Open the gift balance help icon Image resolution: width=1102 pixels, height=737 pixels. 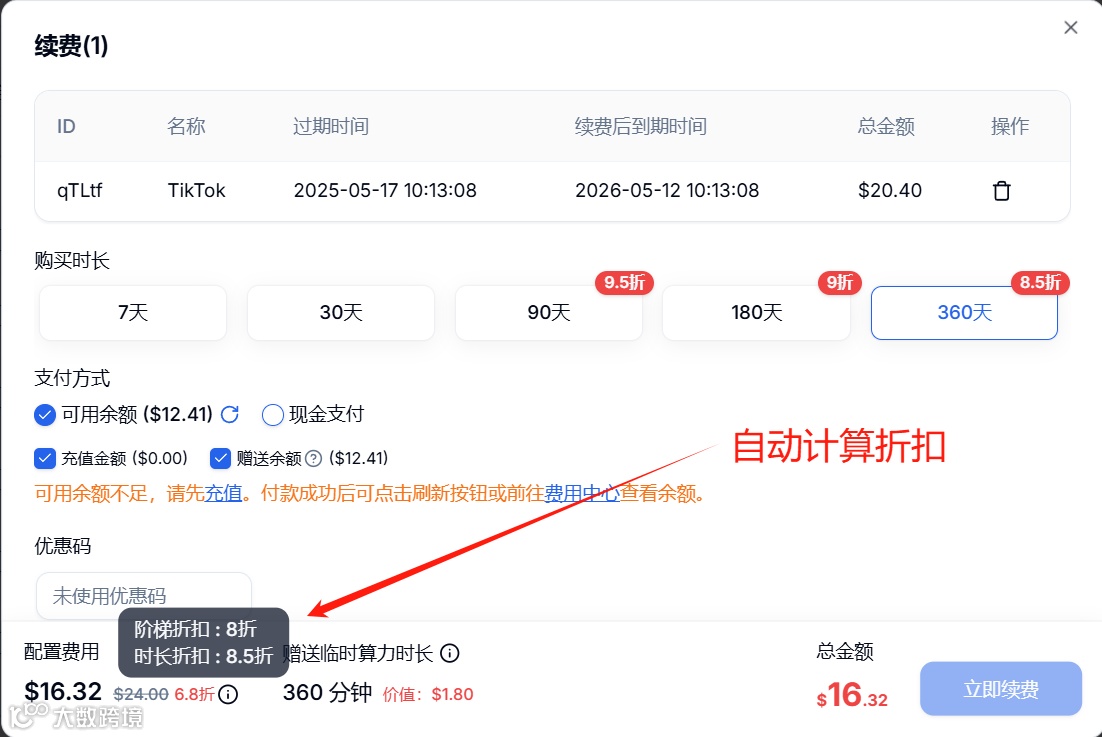pos(314,459)
